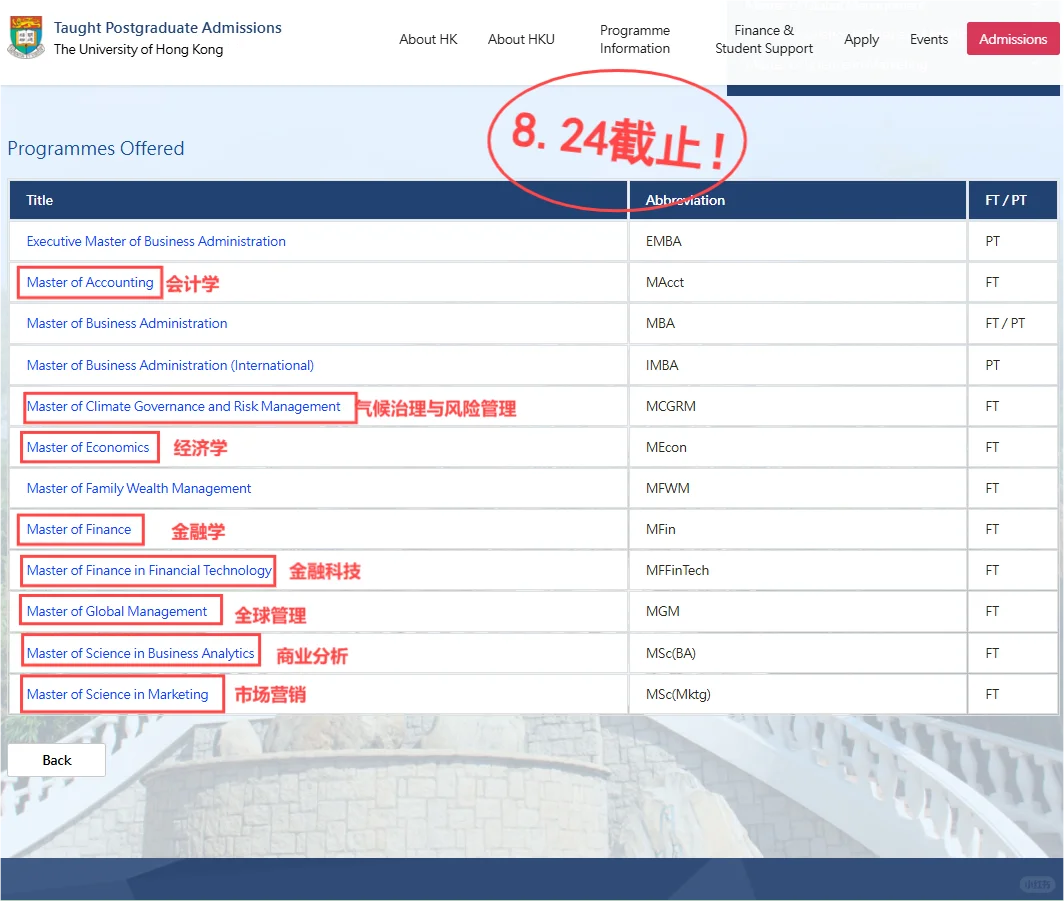Click the Programmes Offered heading
Viewport: 1064px width, 901px height.
coord(96,148)
